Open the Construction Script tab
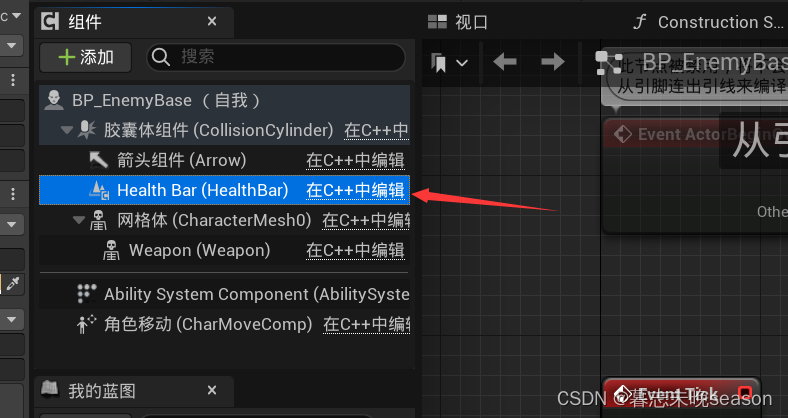 click(x=710, y=22)
